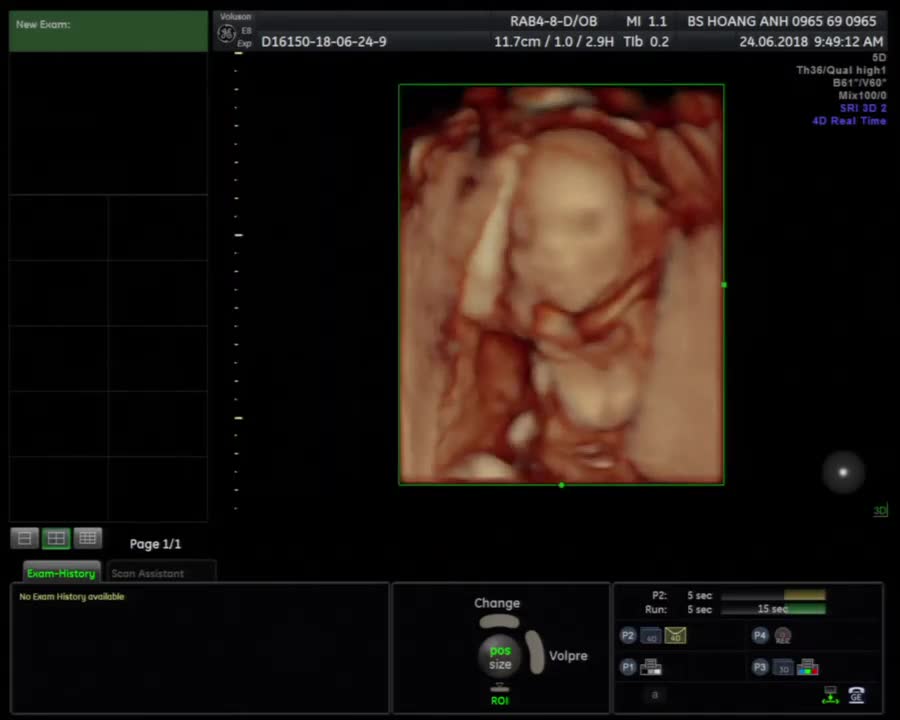Click the P4 REC record icon
The image size is (900, 720).
point(783,636)
